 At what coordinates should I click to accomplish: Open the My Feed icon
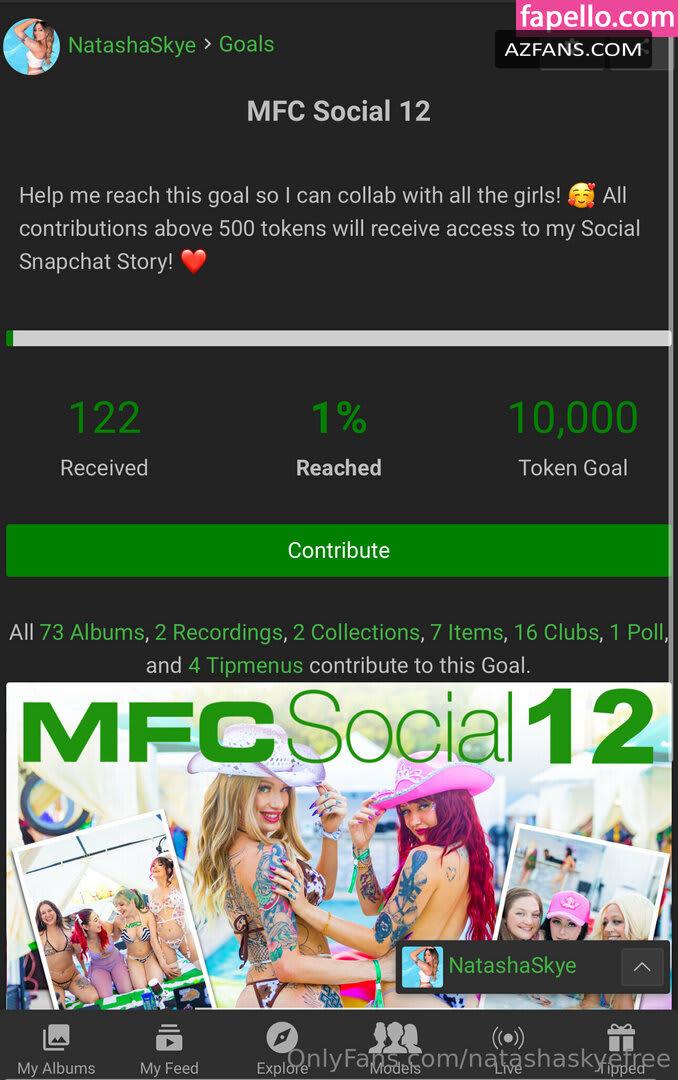pyautogui.click(x=169, y=1037)
